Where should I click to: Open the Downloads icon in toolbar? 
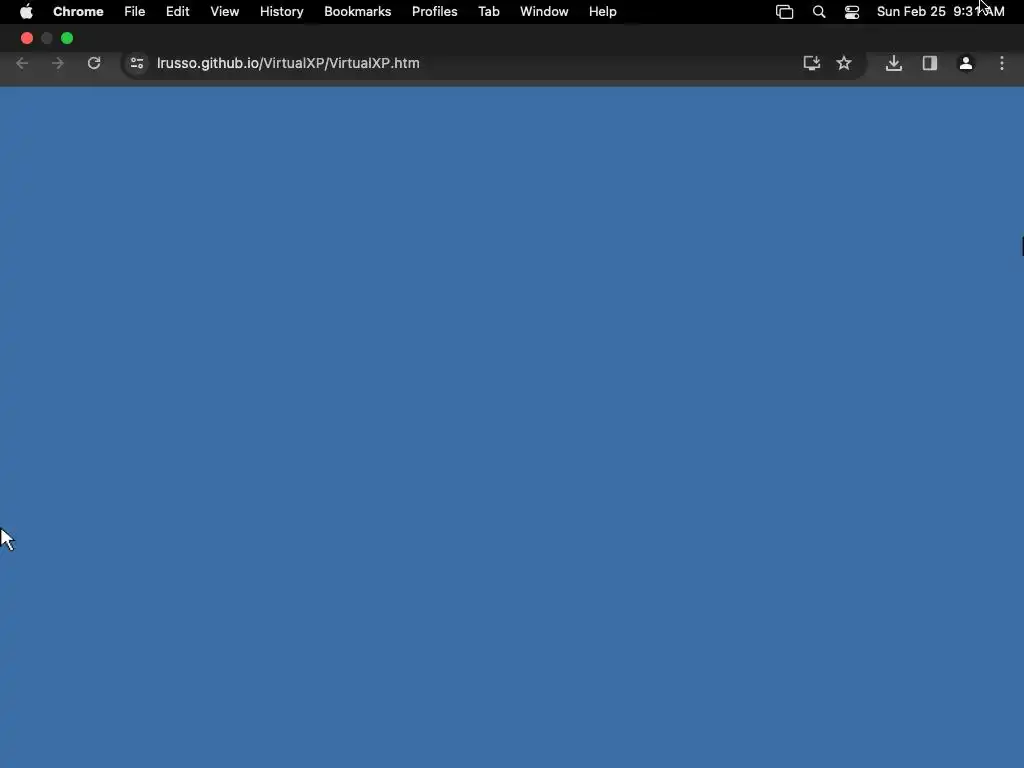[x=894, y=63]
